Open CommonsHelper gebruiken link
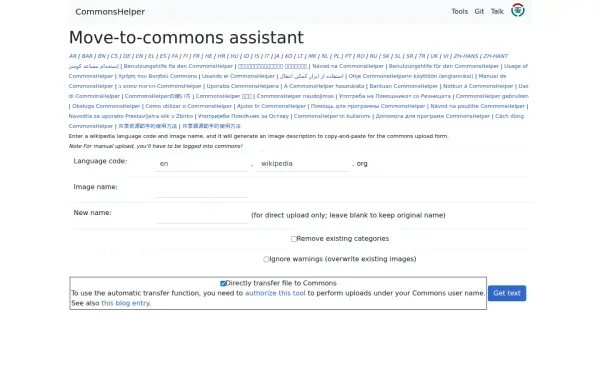Viewport: 600px width, 375px height. tap(492, 96)
